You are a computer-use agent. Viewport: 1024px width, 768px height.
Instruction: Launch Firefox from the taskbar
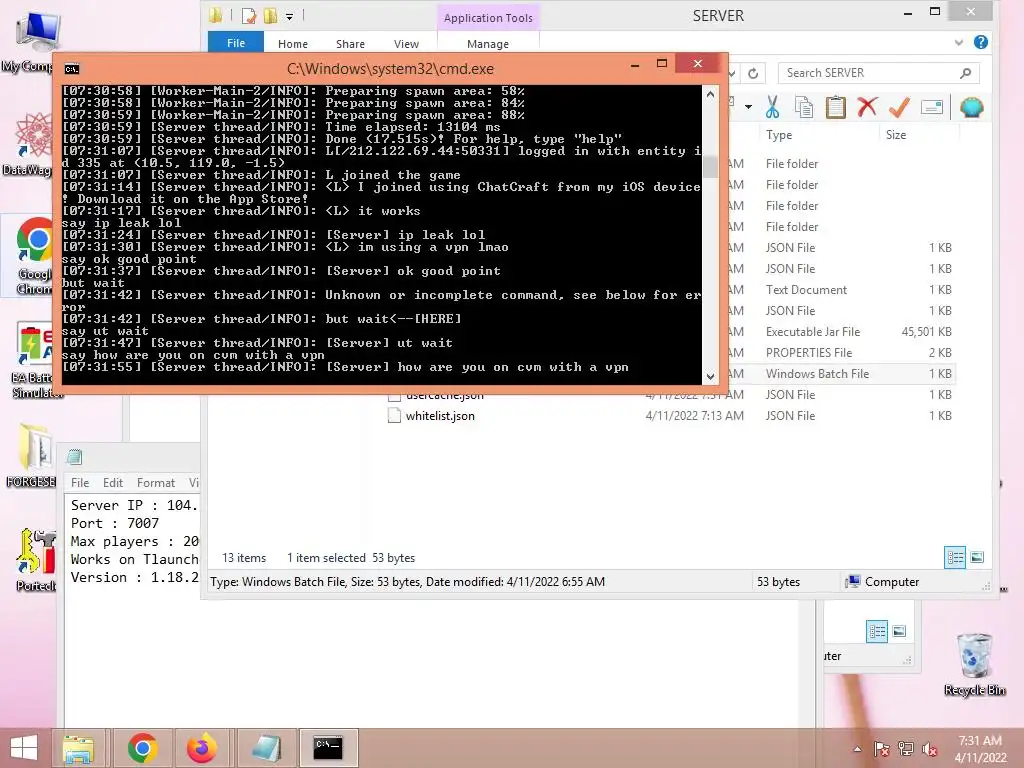pos(201,748)
